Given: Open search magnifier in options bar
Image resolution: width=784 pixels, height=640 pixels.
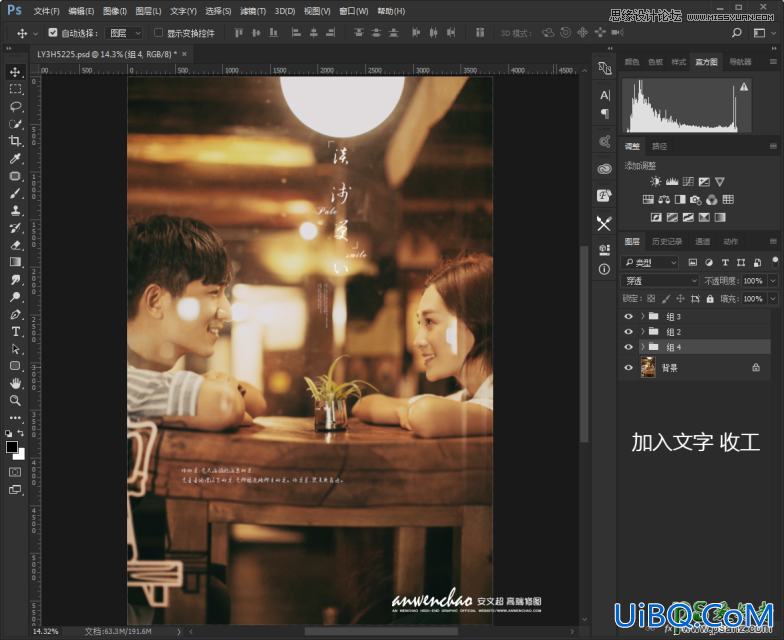Looking at the screenshot, I should click(x=736, y=33).
